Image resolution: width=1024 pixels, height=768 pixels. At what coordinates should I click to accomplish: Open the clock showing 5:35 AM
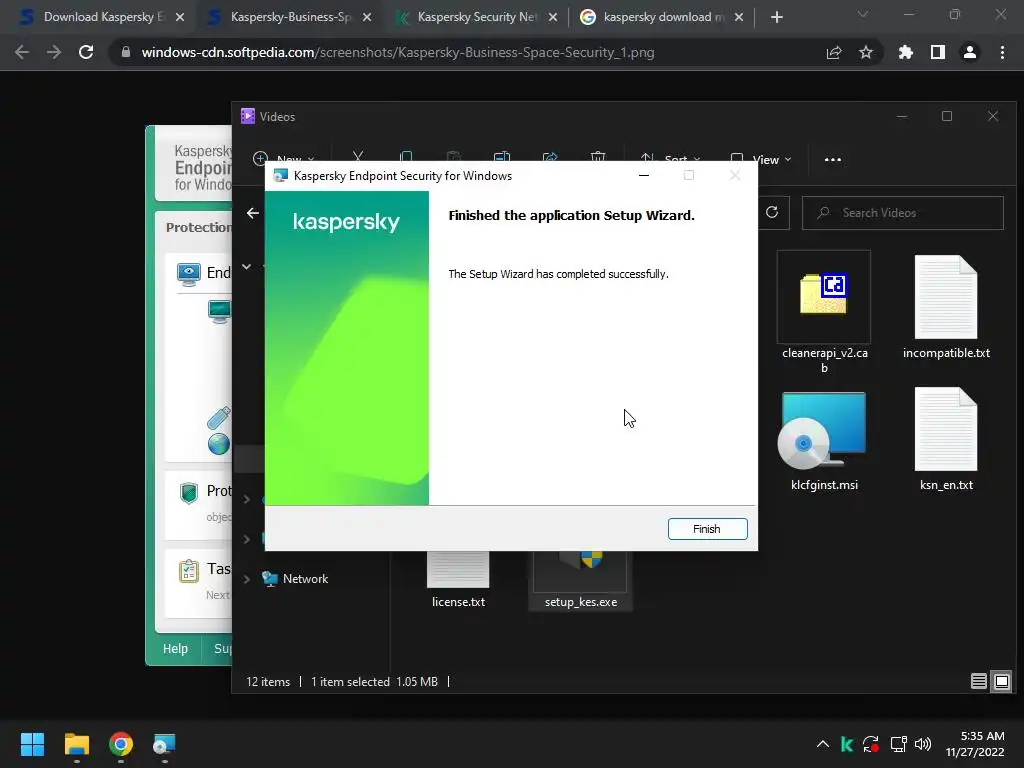click(x=974, y=744)
